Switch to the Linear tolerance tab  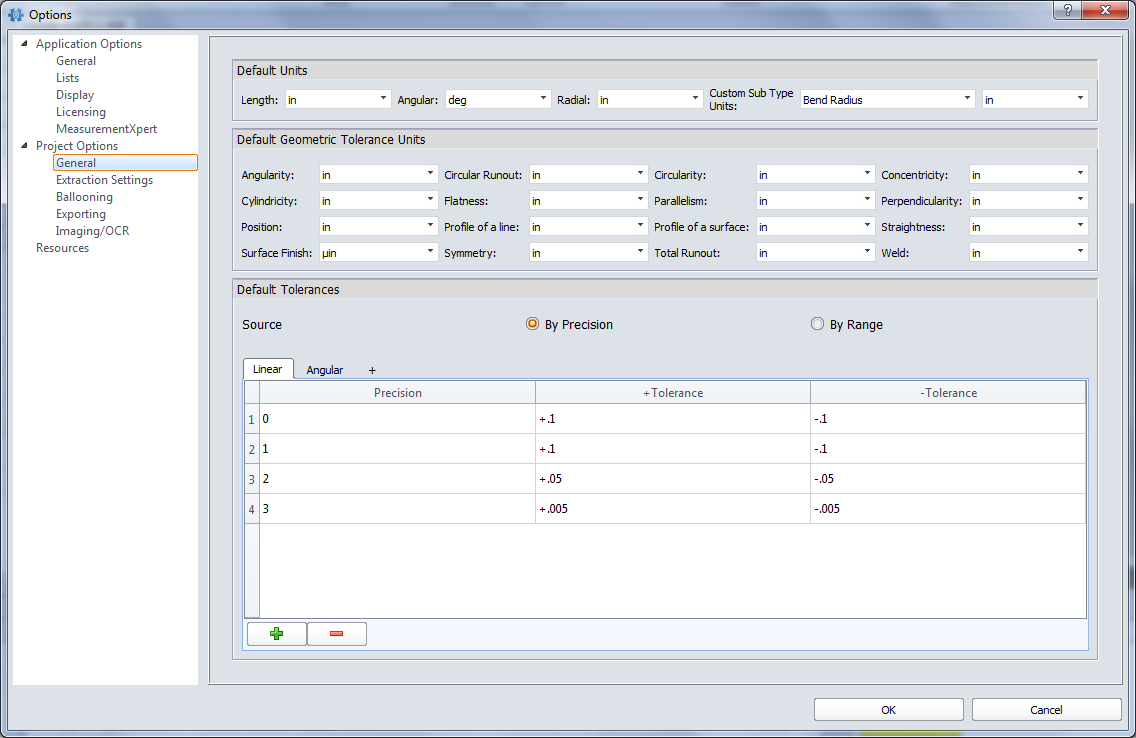pyautogui.click(x=267, y=369)
